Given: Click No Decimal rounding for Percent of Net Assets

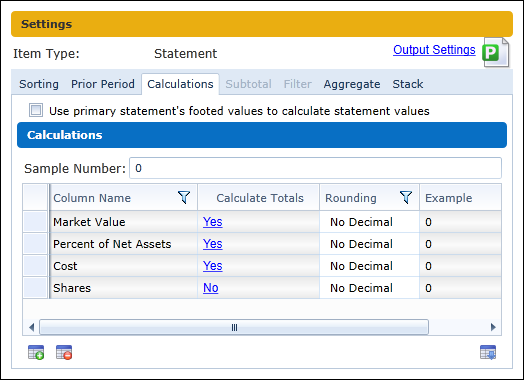Looking at the screenshot, I should (x=370, y=244).
